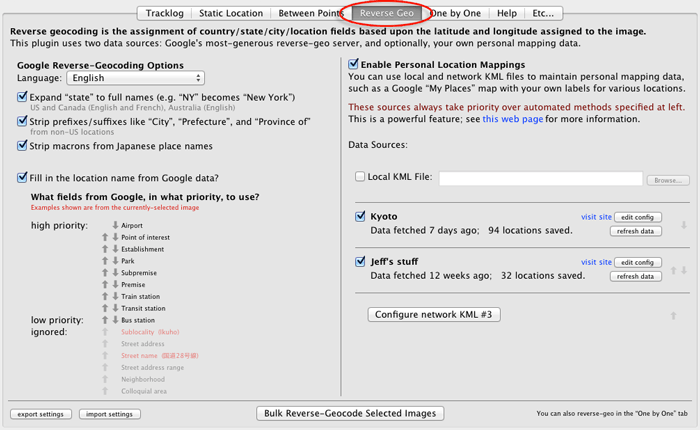
Task: Raise Establishment priority with up arrow
Action: (105, 249)
